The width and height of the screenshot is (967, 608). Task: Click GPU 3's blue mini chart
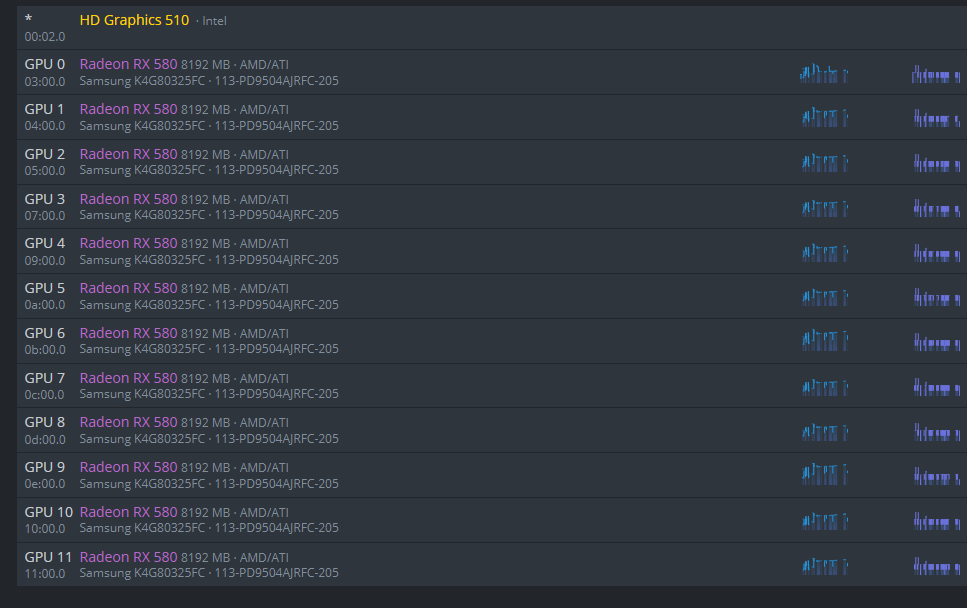coord(824,208)
